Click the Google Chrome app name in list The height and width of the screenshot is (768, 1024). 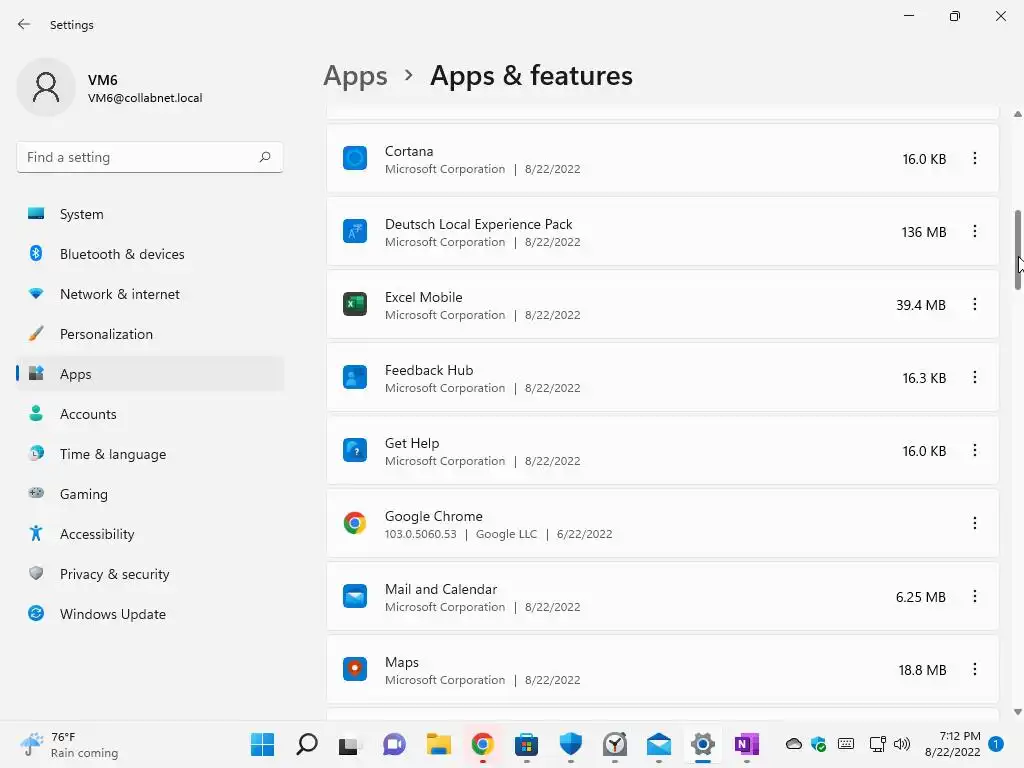point(434,517)
